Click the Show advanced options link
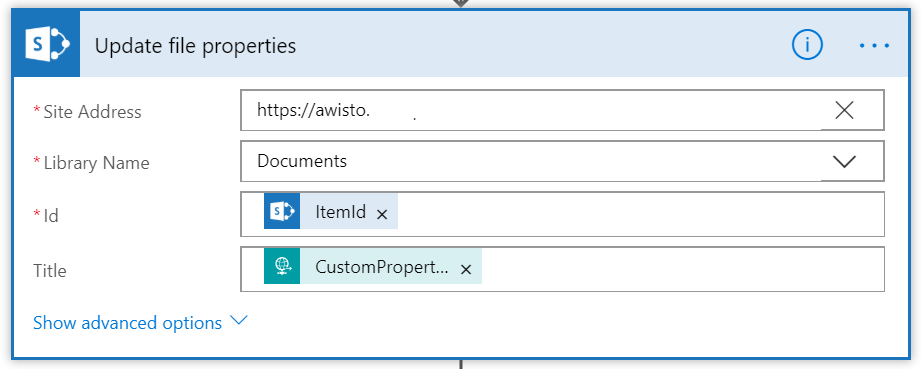The width and height of the screenshot is (921, 369). (127, 323)
